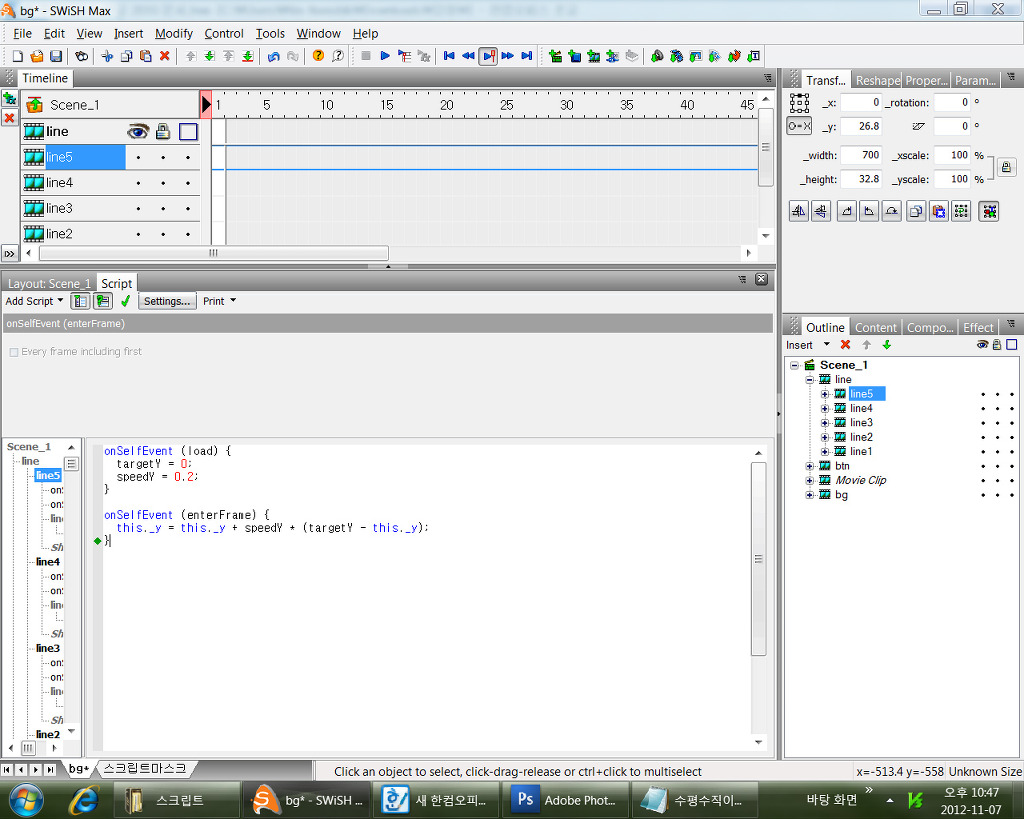
Task: Click the Paste clipboard toolbar icon
Action: [146, 56]
